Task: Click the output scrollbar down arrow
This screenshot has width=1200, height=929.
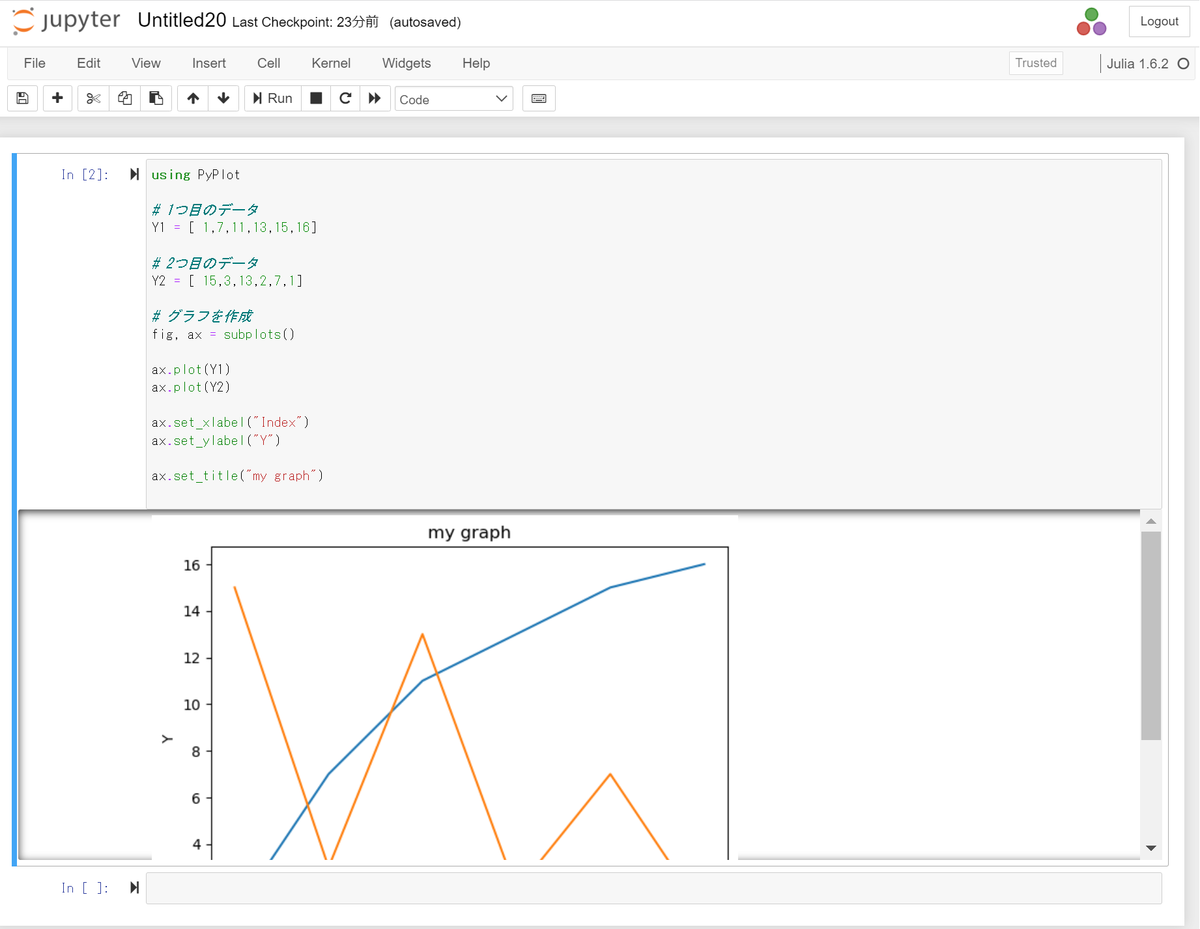Action: [x=1151, y=848]
